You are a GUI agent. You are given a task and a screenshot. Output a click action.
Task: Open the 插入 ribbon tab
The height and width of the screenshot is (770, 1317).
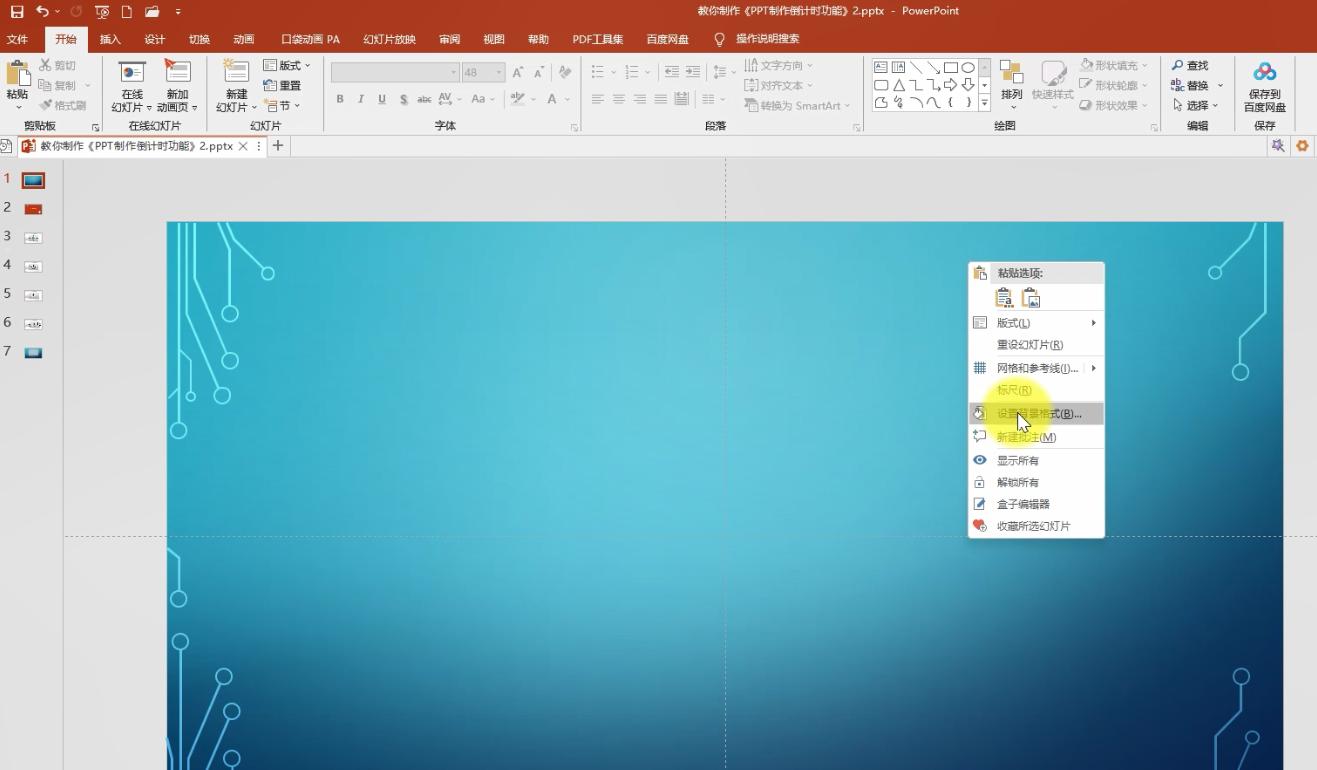pos(110,40)
